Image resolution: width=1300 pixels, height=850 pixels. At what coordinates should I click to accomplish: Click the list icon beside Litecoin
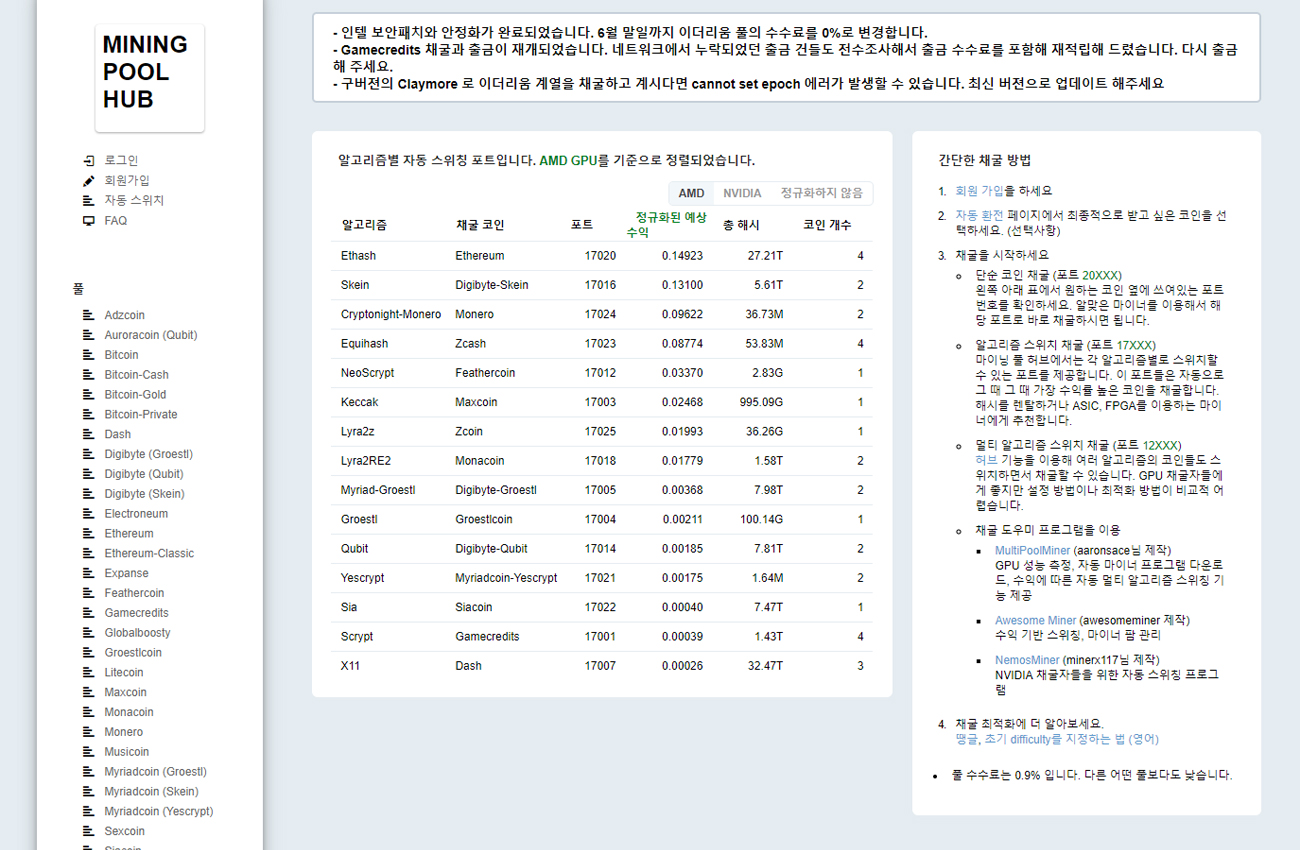88,672
